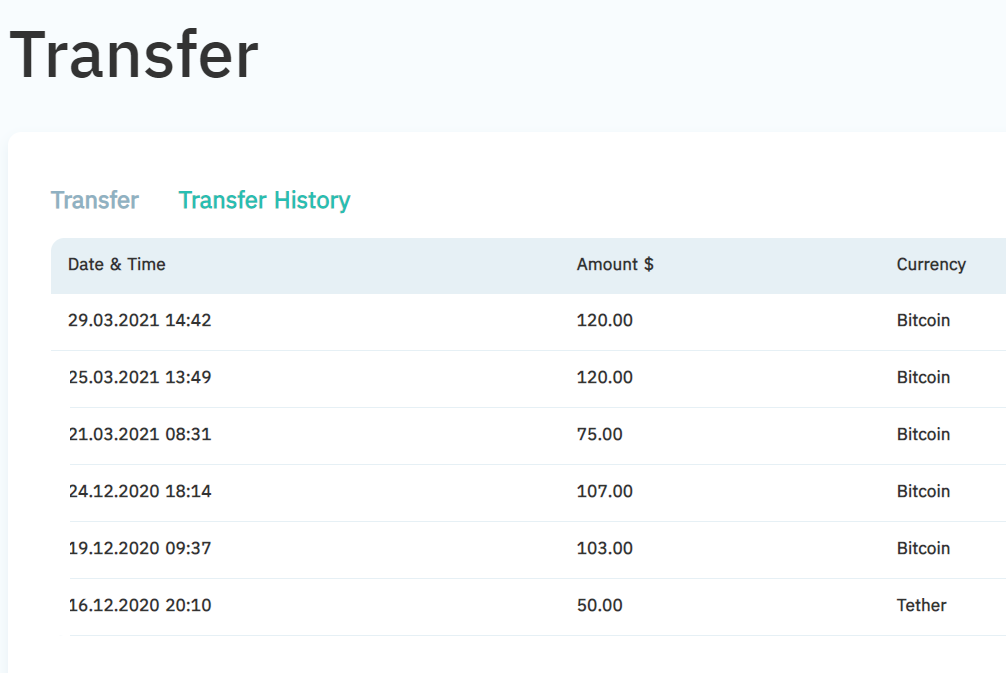Select the 29.03.2021 14:42 transfer row

click(529, 321)
